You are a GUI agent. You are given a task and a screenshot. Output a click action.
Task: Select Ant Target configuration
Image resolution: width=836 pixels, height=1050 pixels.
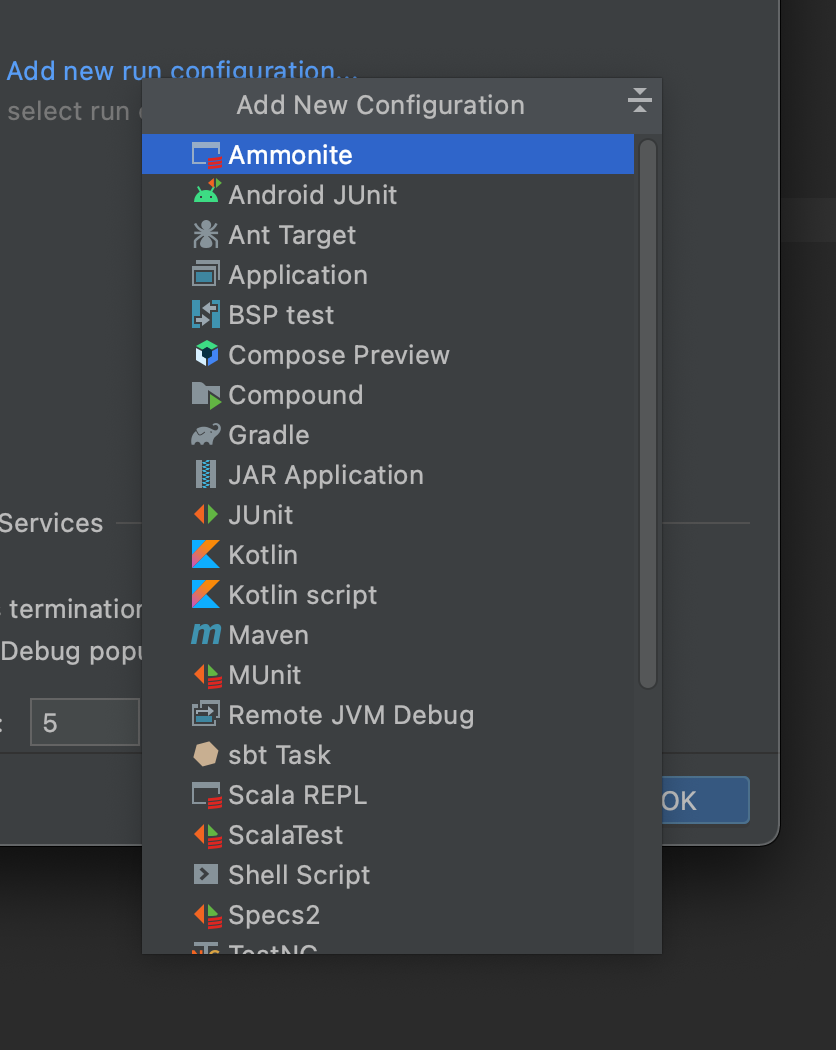[x=388, y=235]
